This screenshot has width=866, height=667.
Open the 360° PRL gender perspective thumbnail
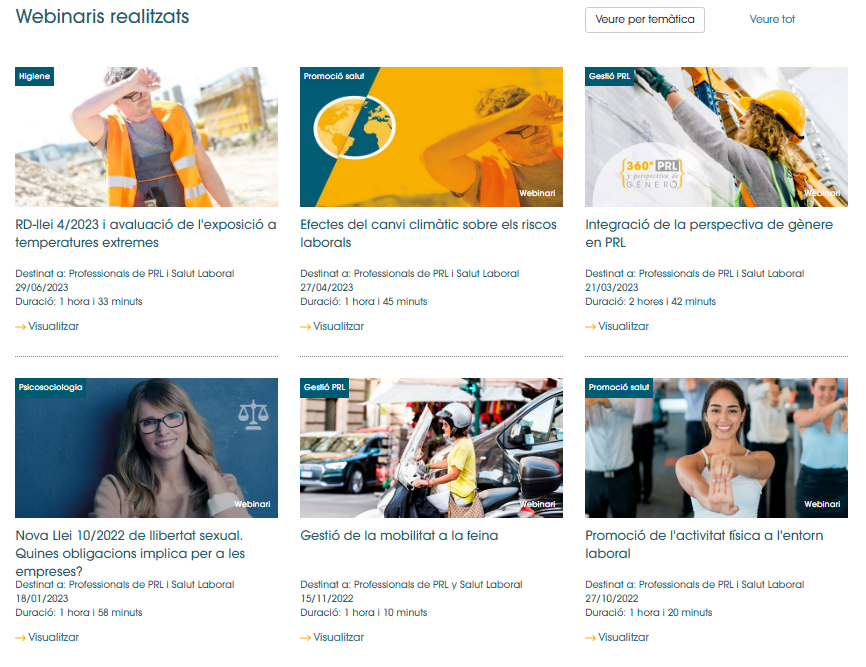pyautogui.click(x=716, y=137)
